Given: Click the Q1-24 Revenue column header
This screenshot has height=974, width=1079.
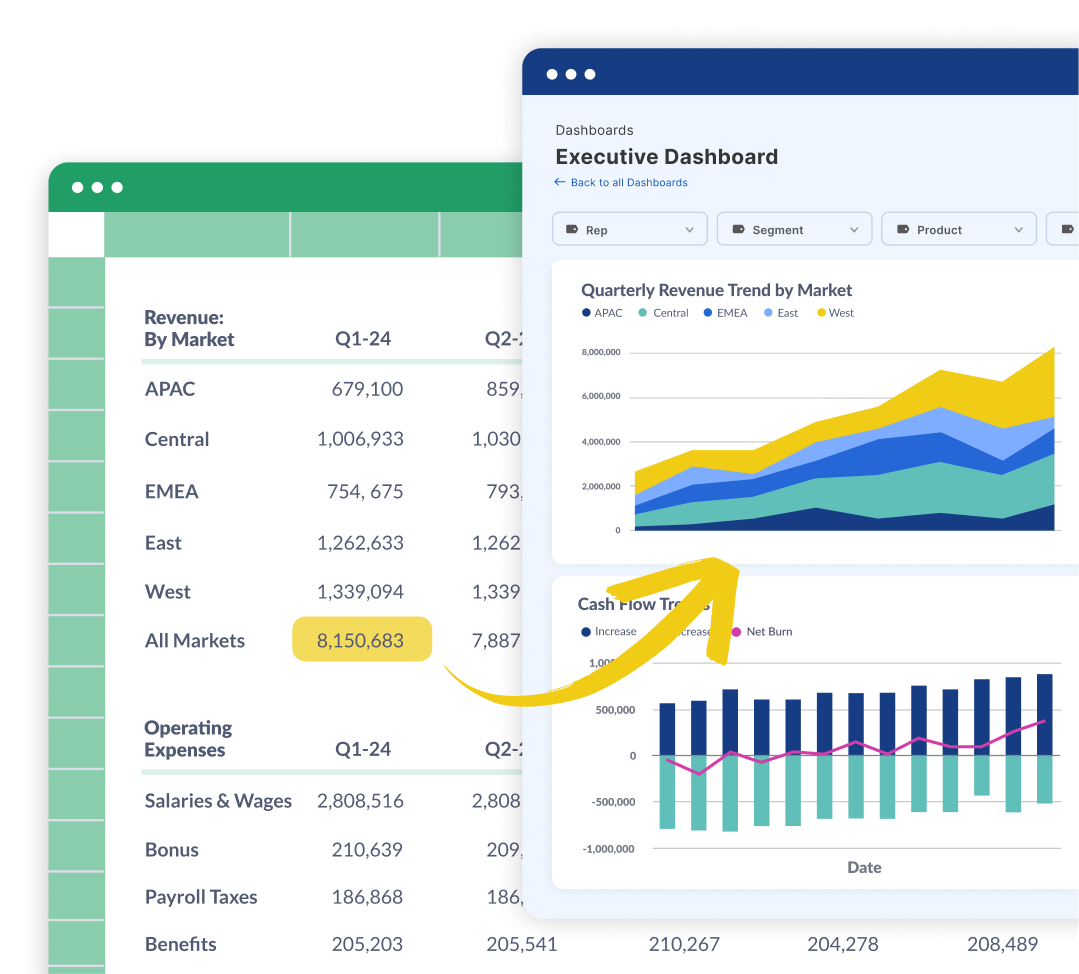Looking at the screenshot, I should click(363, 339).
